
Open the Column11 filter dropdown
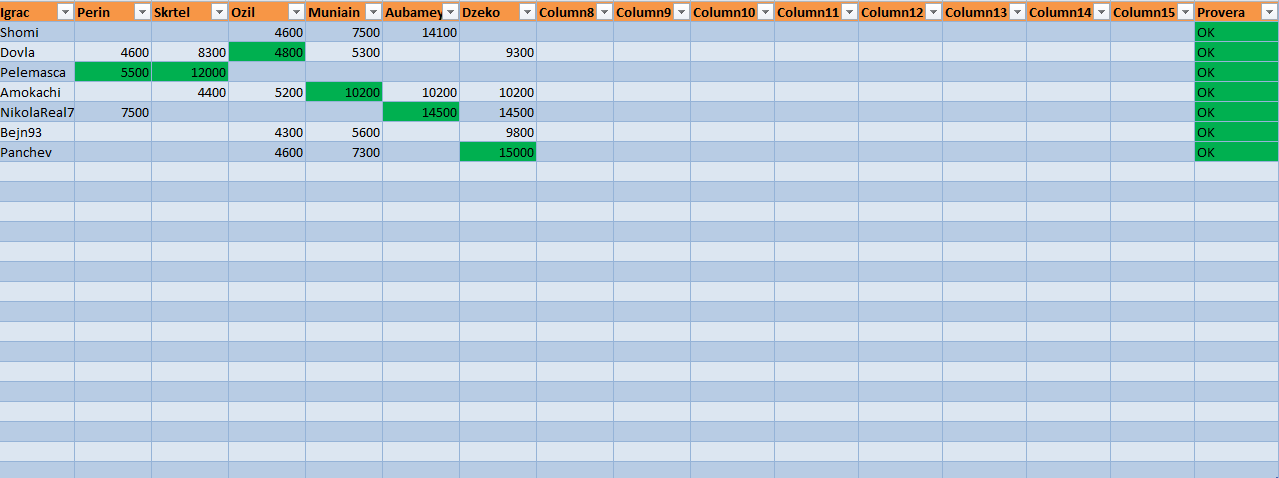(x=849, y=12)
